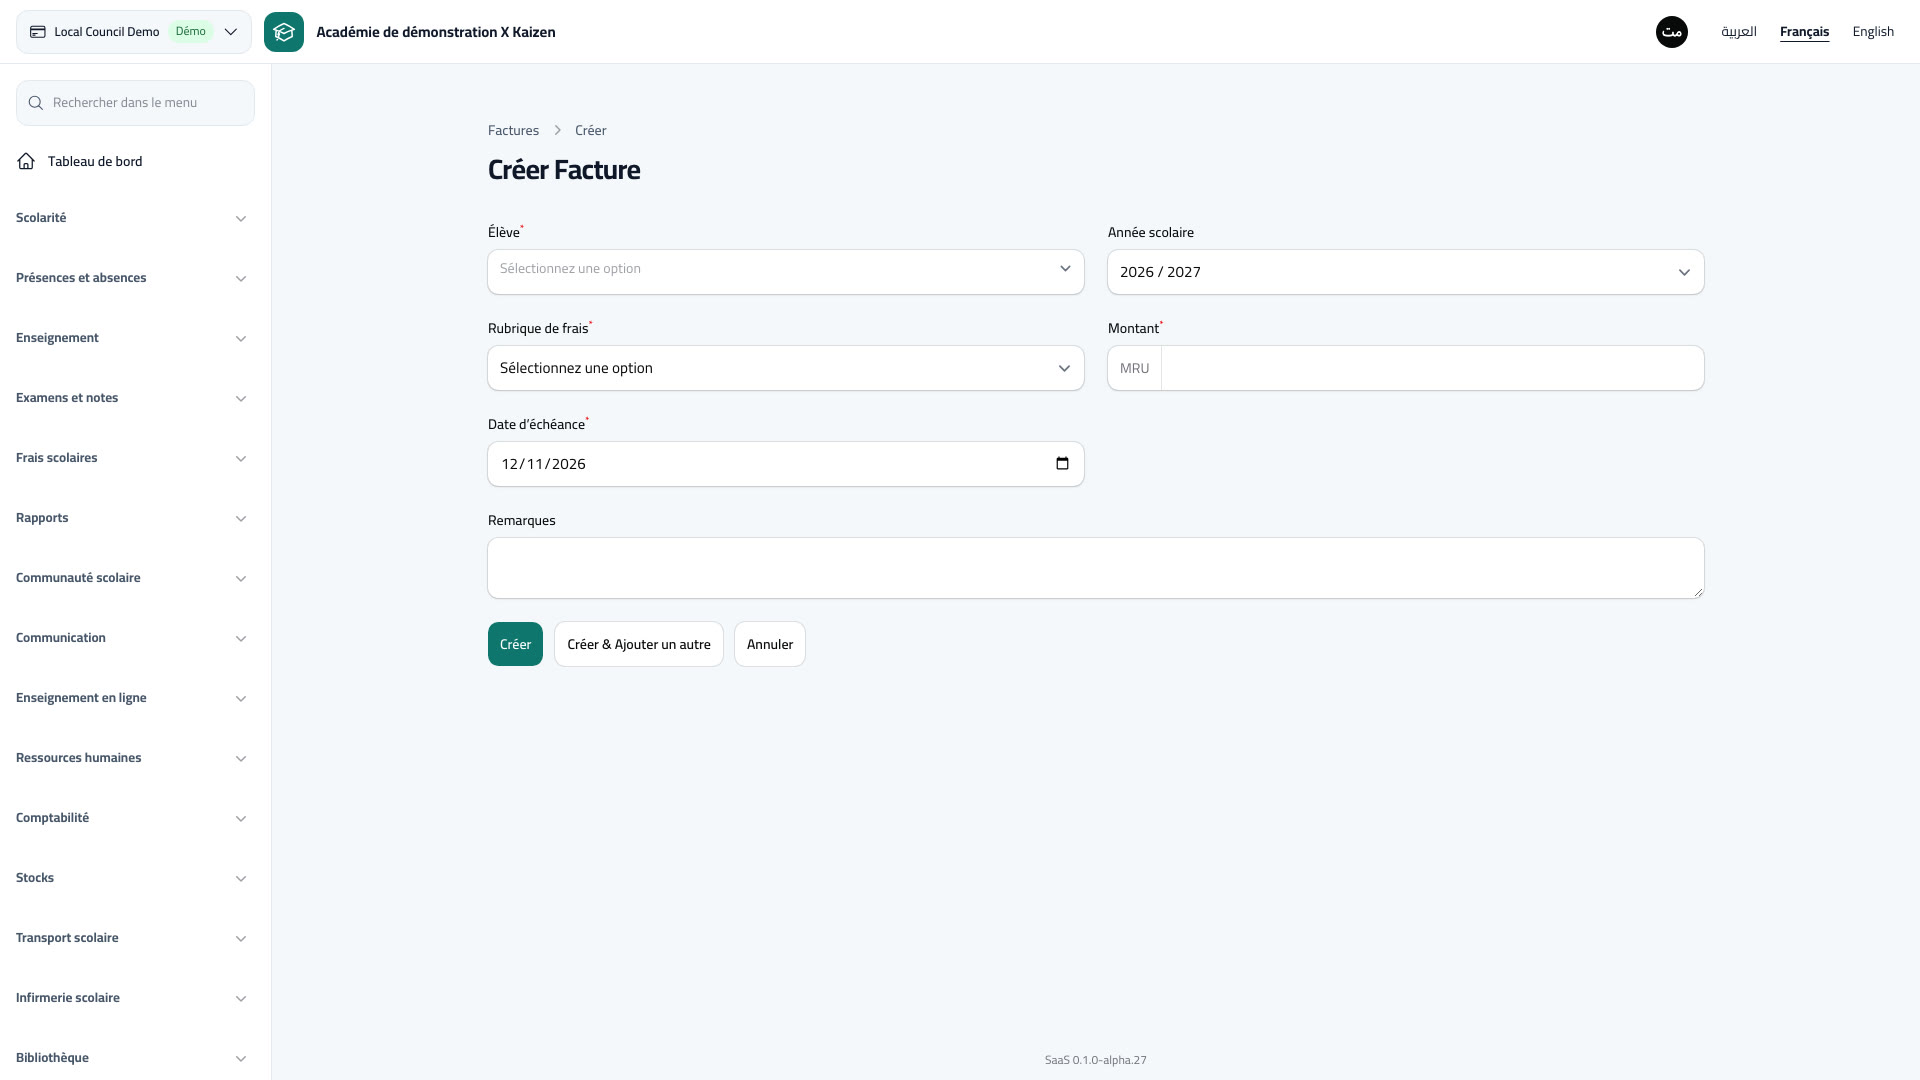Open the Année scolaire dropdown
The width and height of the screenshot is (1920, 1080).
point(1406,272)
